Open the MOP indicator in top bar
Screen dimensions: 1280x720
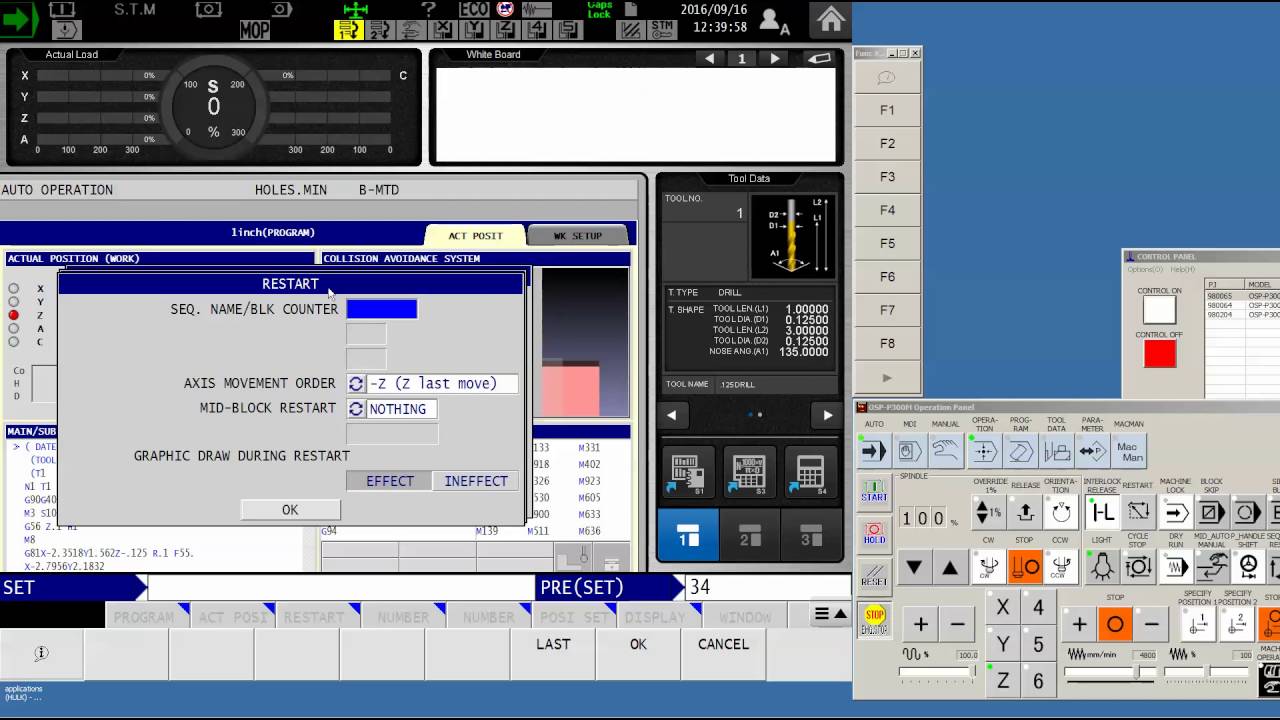click(x=255, y=30)
